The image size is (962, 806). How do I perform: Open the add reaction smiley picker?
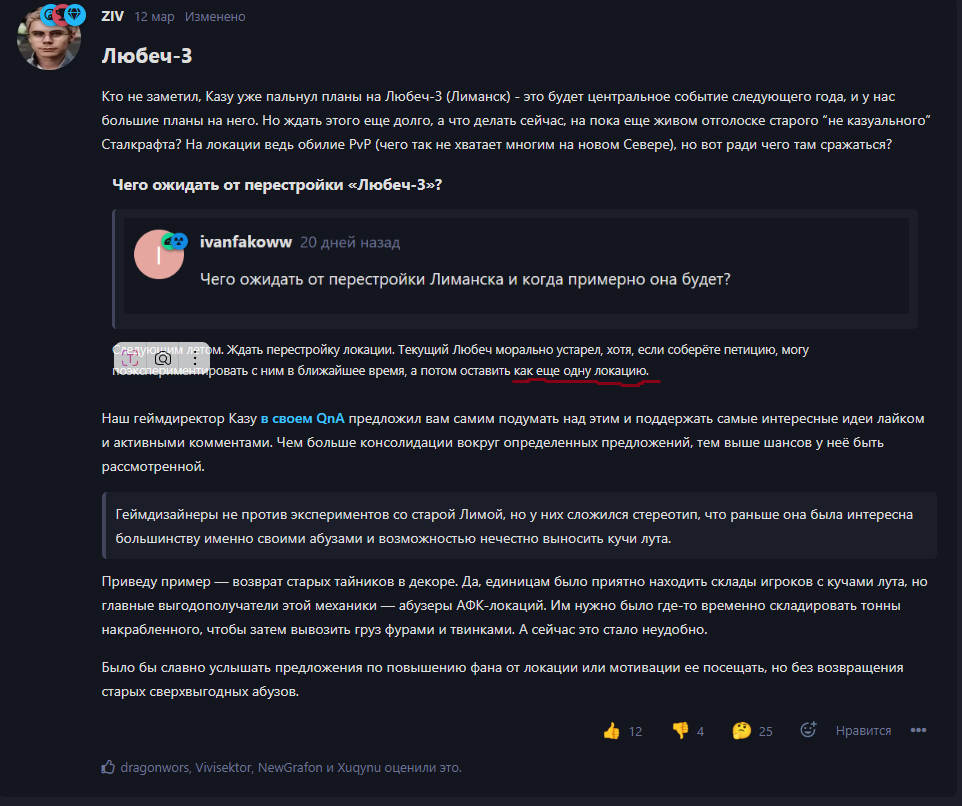(x=809, y=729)
